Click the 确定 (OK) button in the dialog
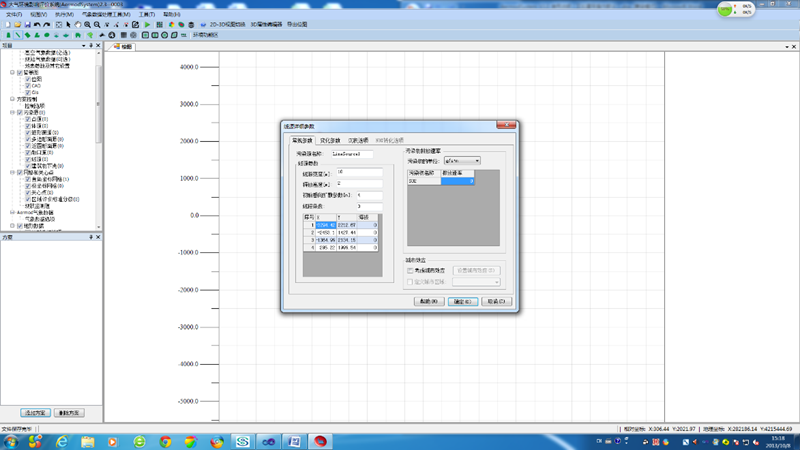800x450 pixels. pyautogui.click(x=461, y=301)
